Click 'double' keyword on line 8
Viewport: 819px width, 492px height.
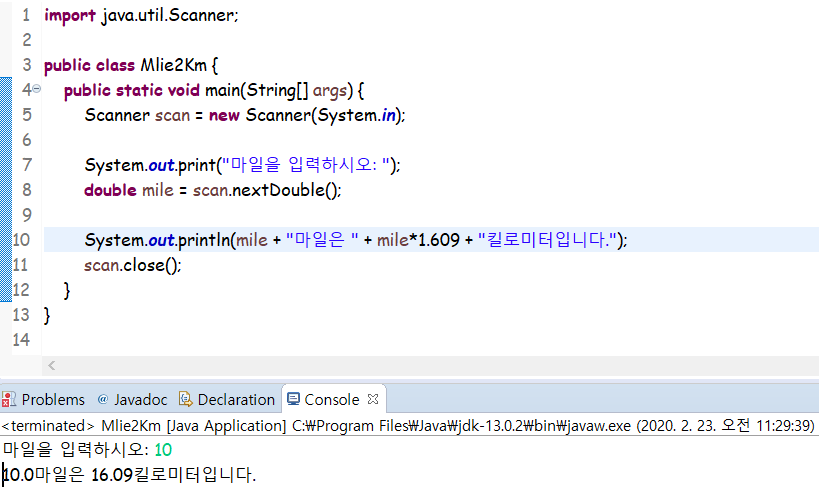coord(110,190)
